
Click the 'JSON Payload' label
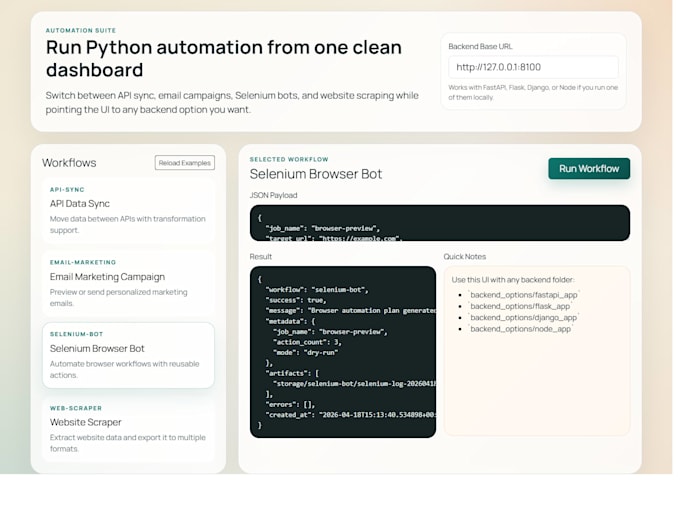coord(273,195)
